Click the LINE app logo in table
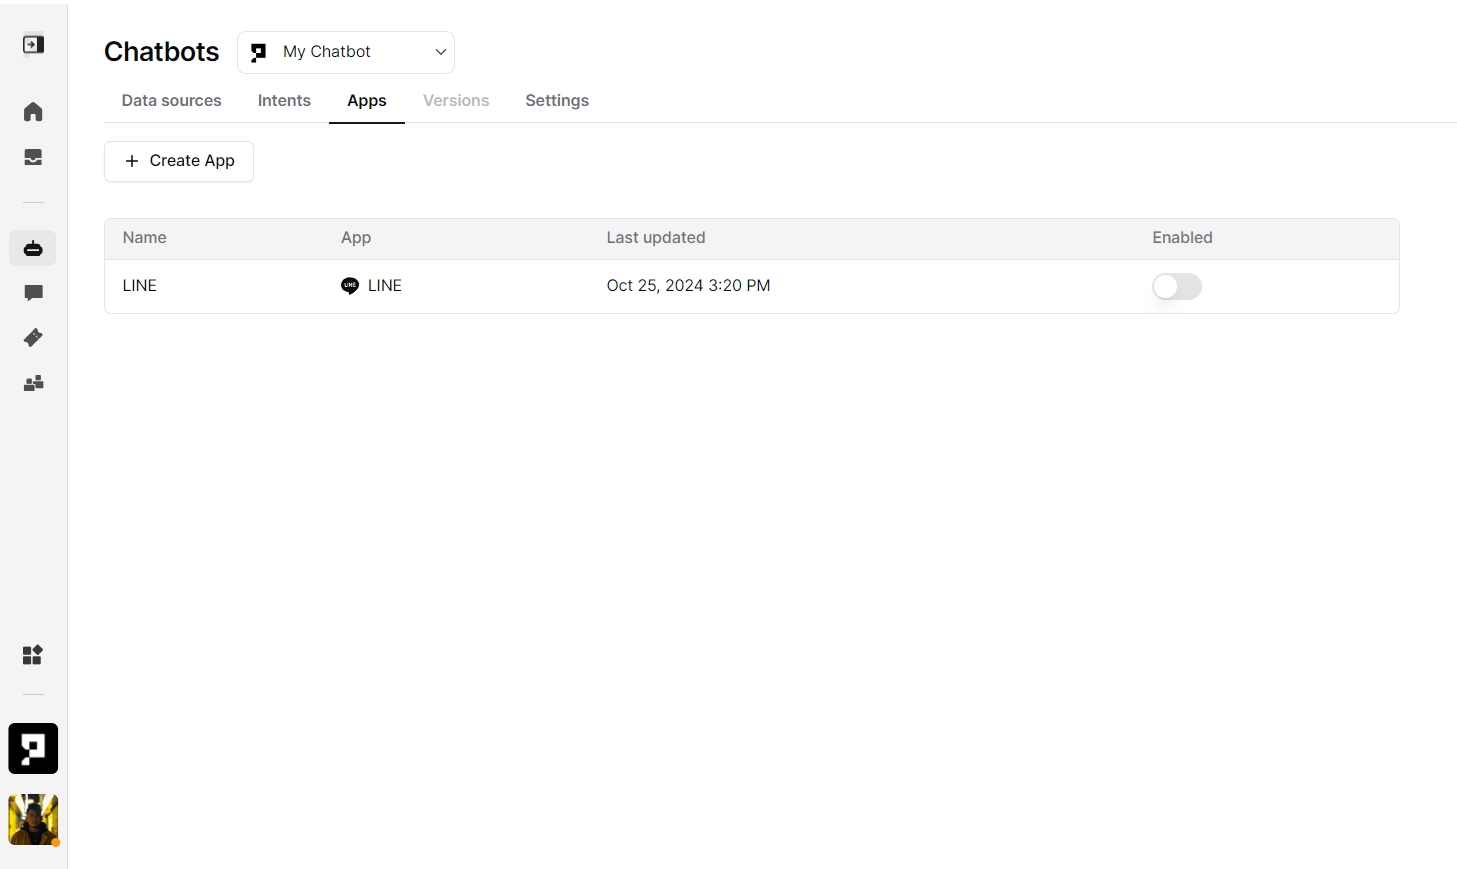1457x869 pixels. click(350, 286)
